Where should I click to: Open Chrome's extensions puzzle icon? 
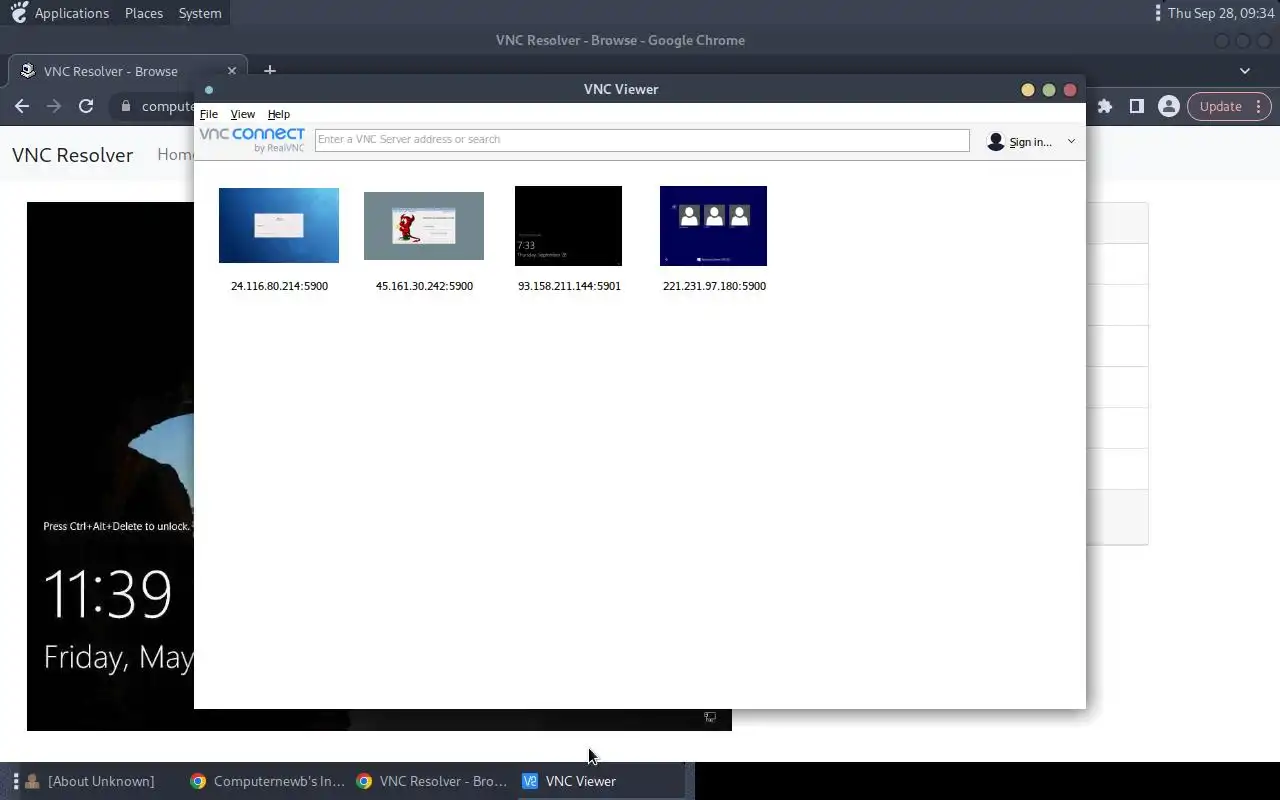1105,106
